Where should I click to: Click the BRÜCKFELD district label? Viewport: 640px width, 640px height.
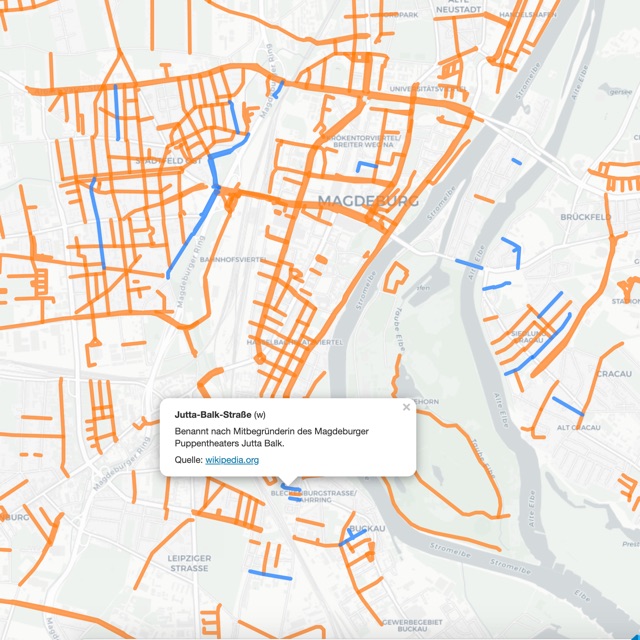point(585,217)
